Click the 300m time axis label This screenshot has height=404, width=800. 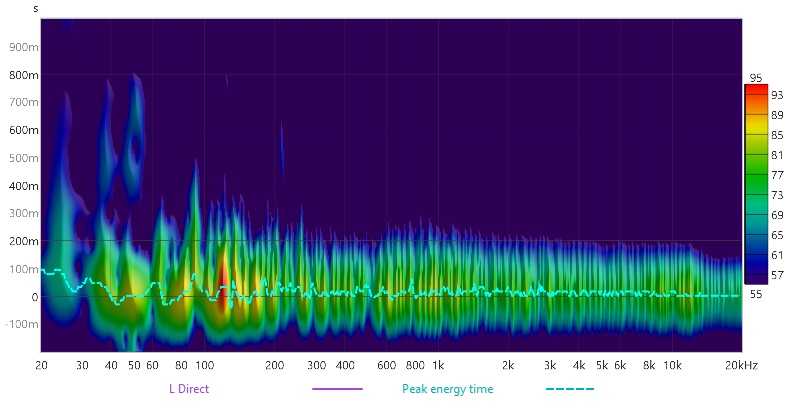[x=23, y=213]
